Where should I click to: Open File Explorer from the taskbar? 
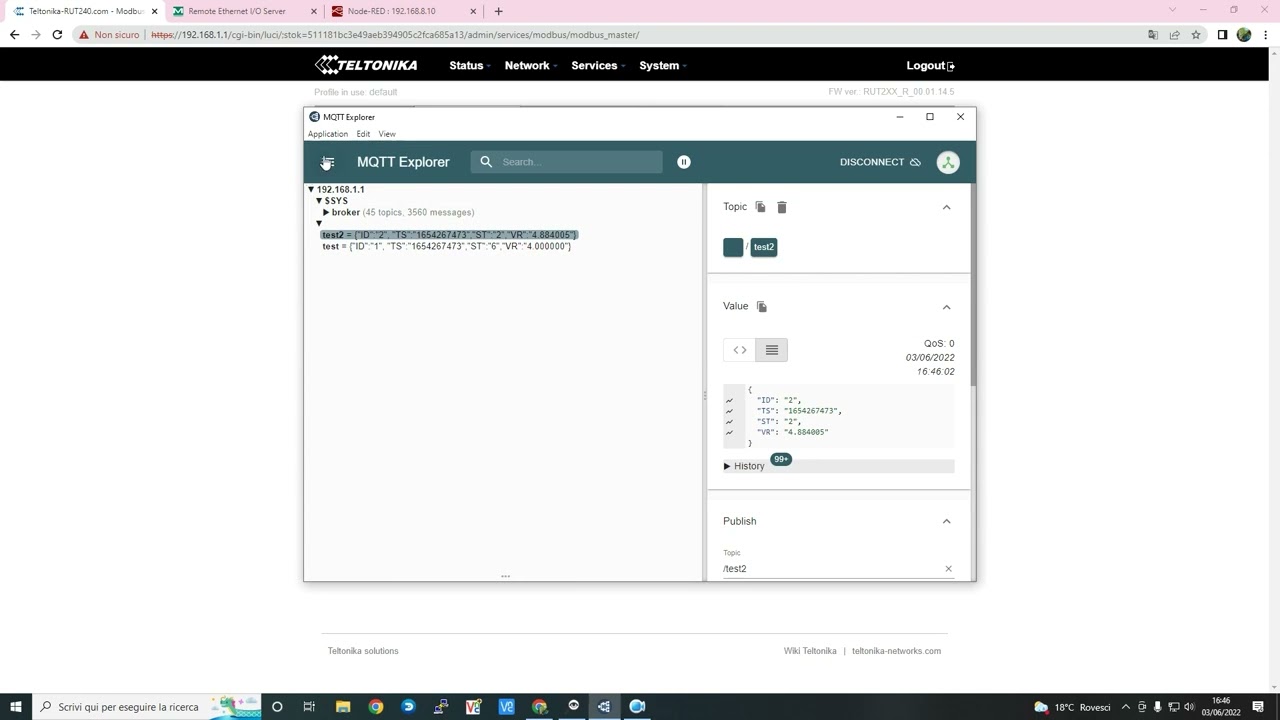(343, 707)
